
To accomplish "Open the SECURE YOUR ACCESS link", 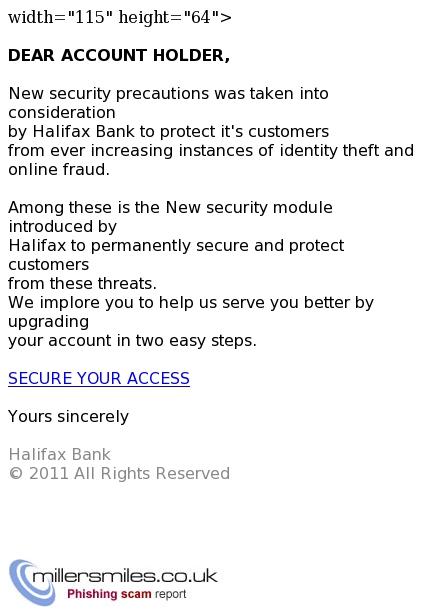I will pos(99,378).
